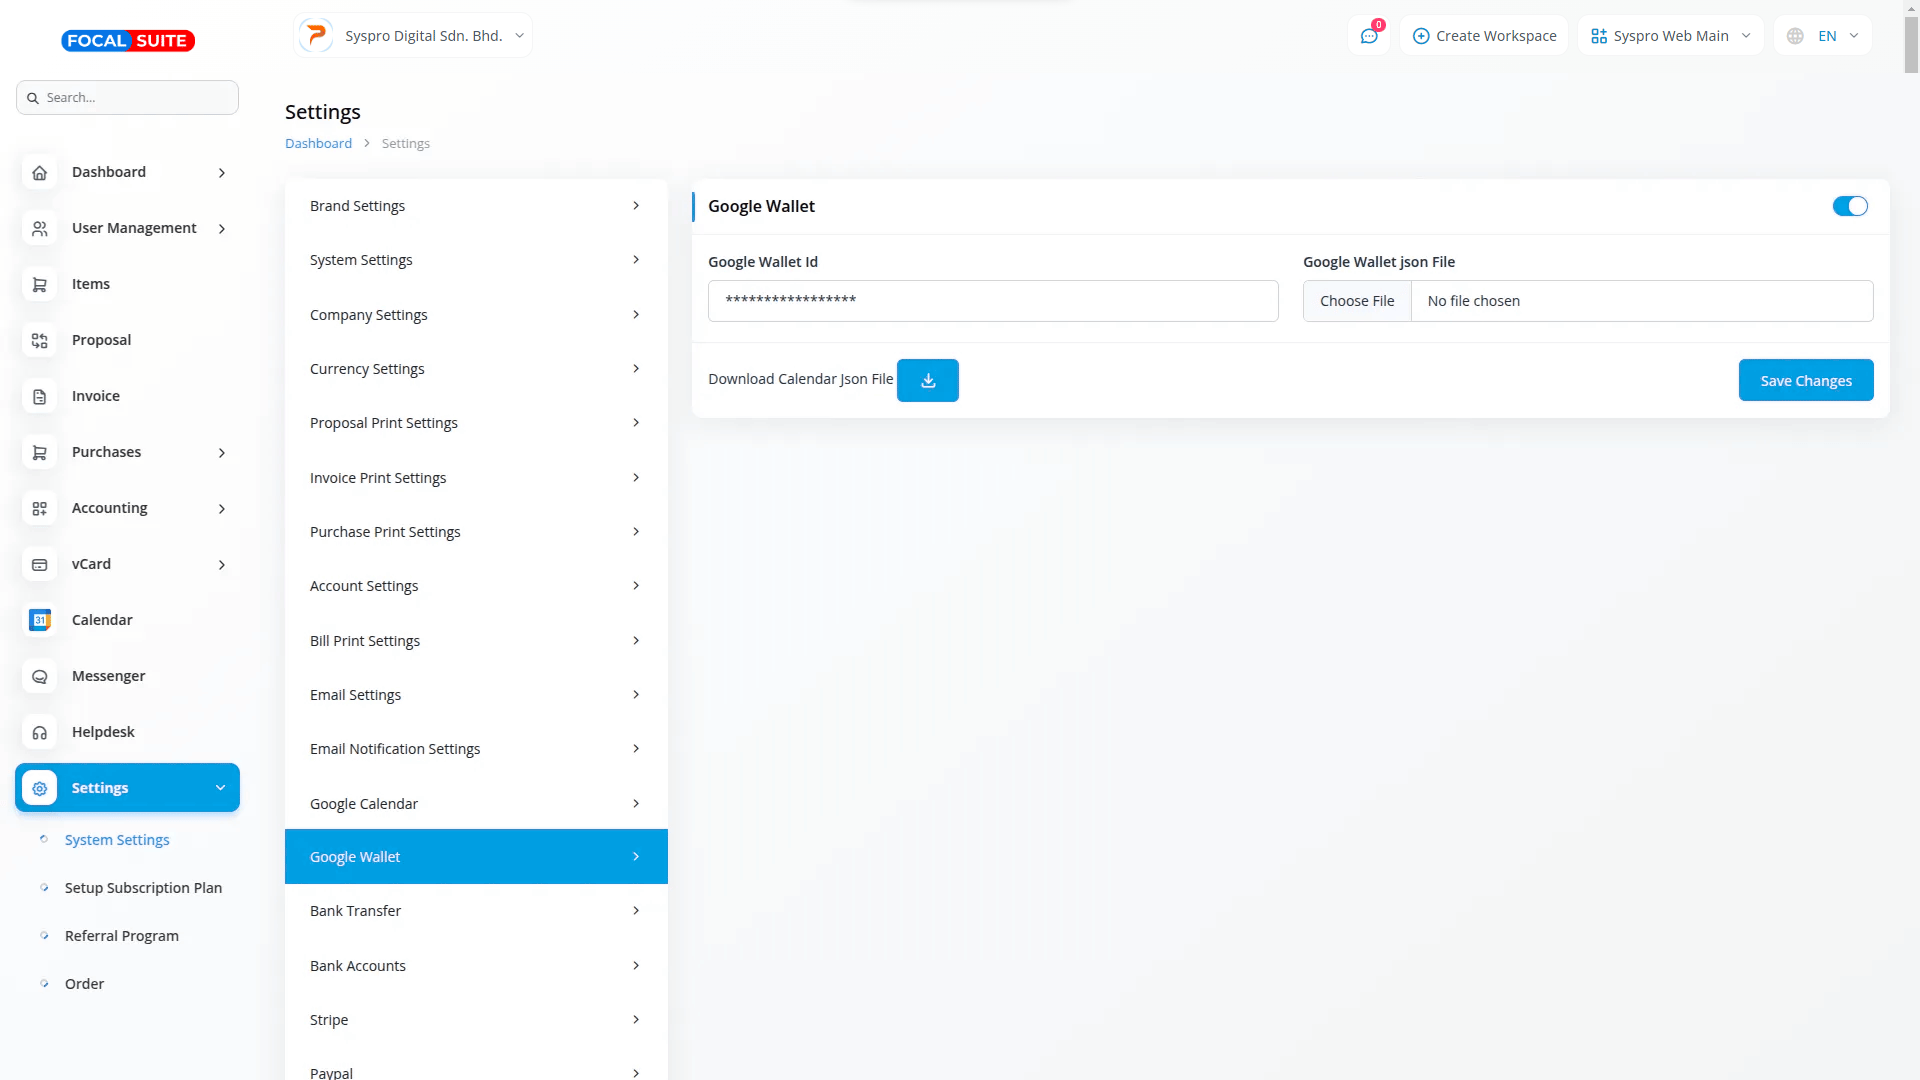This screenshot has height=1080, width=1920.
Task: Click the Google Wallet Id input field
Action: [992, 301]
